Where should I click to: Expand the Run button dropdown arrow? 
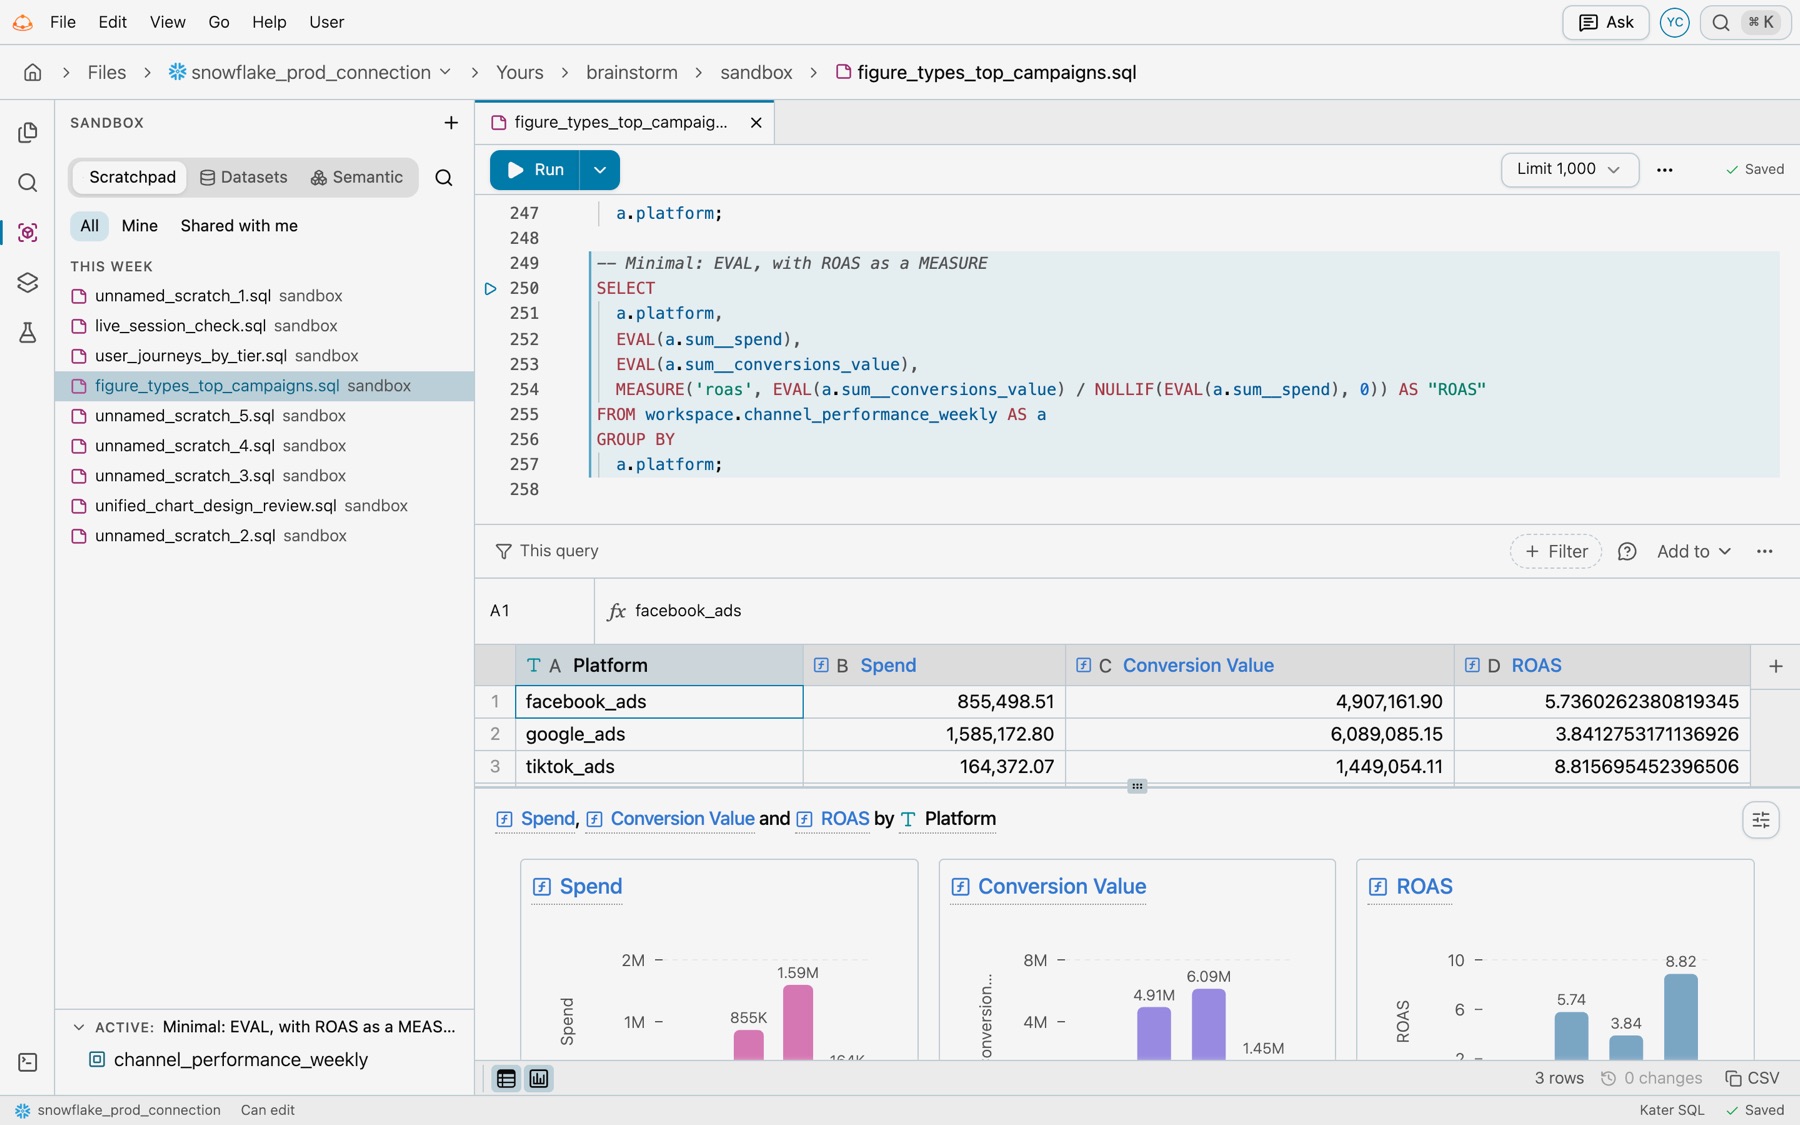pos(600,170)
